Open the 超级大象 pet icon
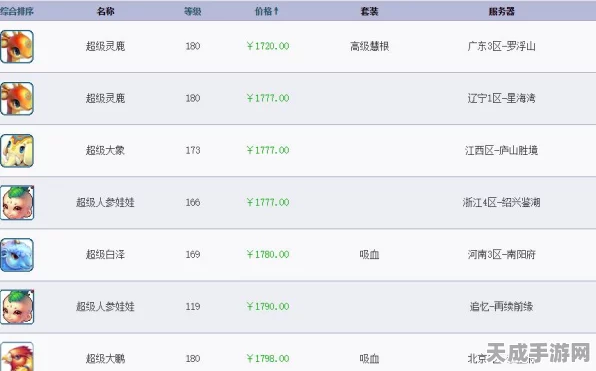Viewport: 596px width, 371px height. tap(17, 151)
